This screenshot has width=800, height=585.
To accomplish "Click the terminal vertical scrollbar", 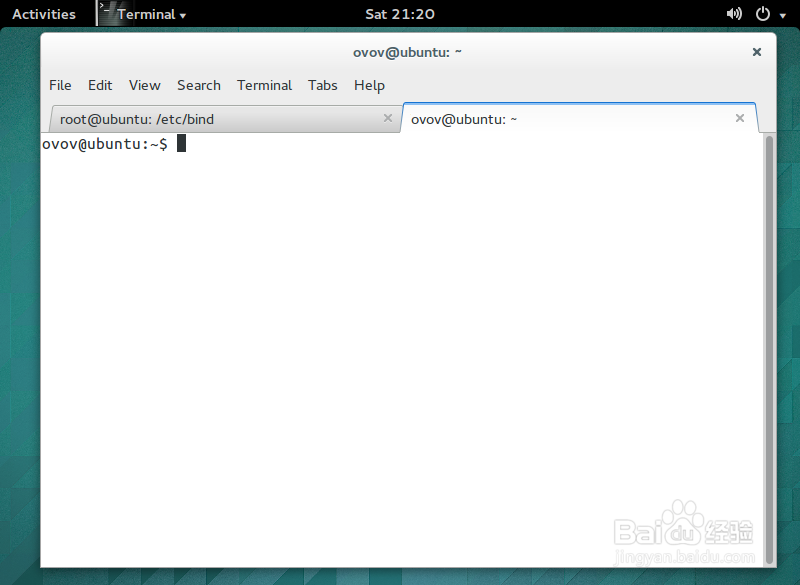I will pyautogui.click(x=770, y=349).
